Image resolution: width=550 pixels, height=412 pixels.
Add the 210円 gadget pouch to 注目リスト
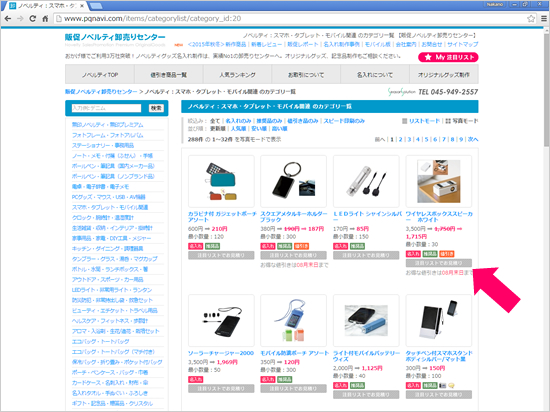221,255
